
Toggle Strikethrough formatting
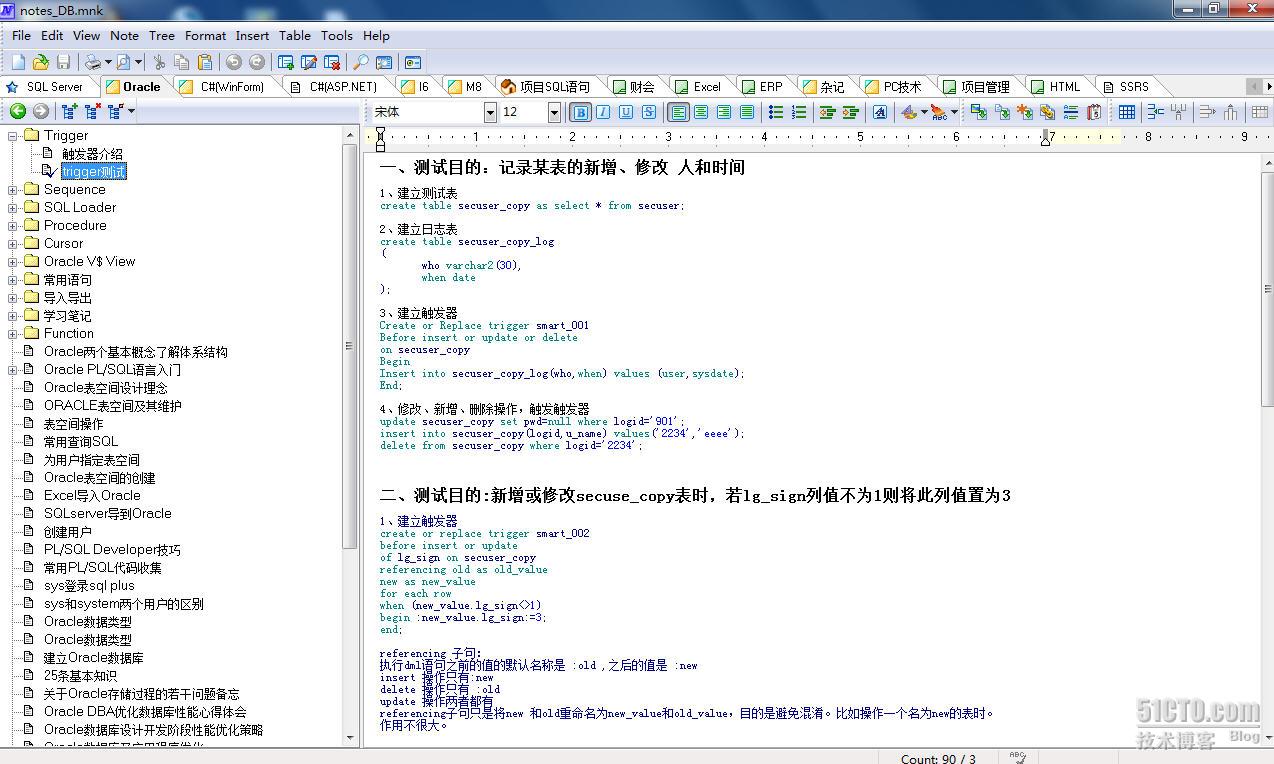[x=649, y=112]
